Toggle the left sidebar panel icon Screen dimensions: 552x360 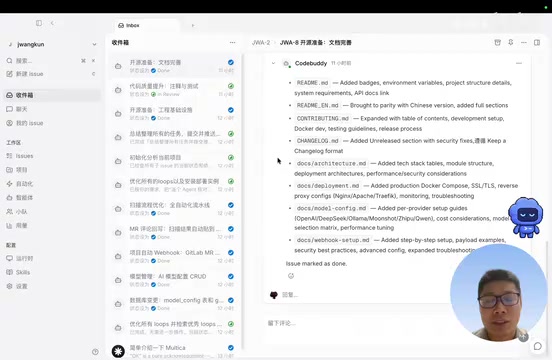click(39, 23)
